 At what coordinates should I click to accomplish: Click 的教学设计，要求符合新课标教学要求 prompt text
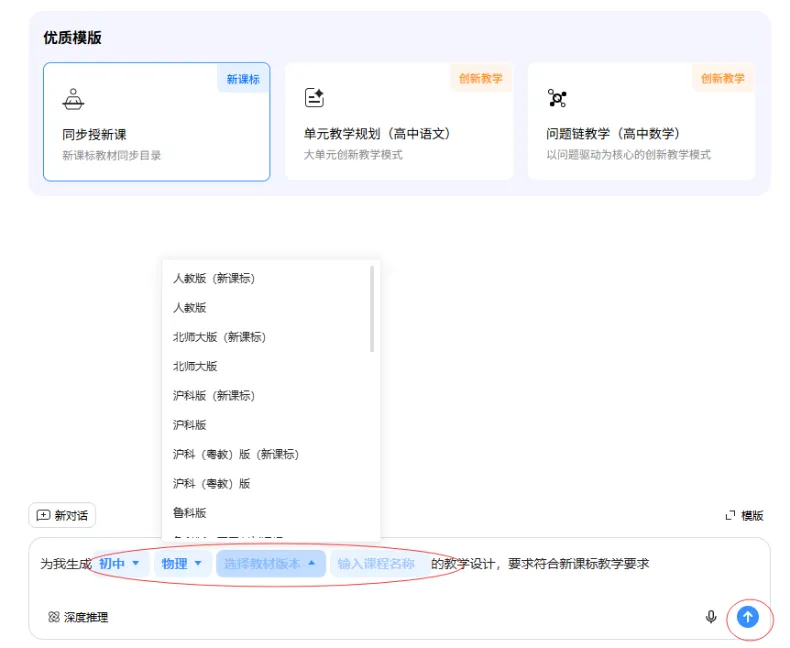click(540, 563)
